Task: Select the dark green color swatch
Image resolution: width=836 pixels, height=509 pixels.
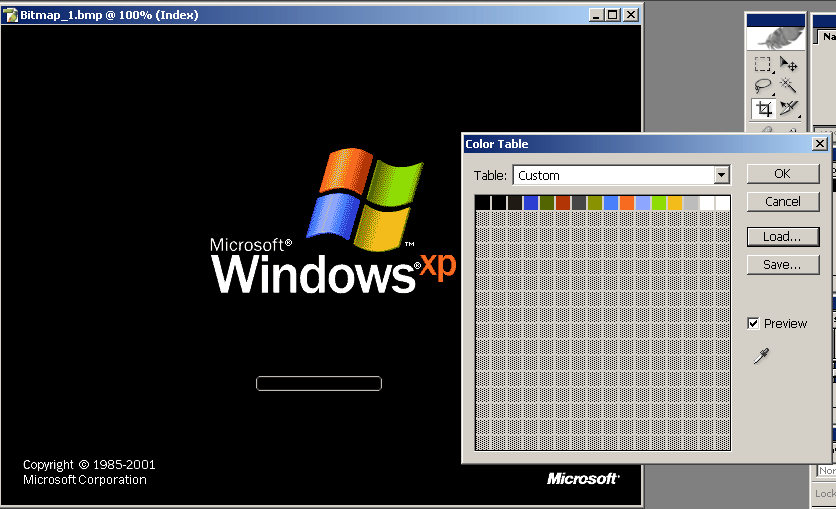Action: tap(547, 203)
